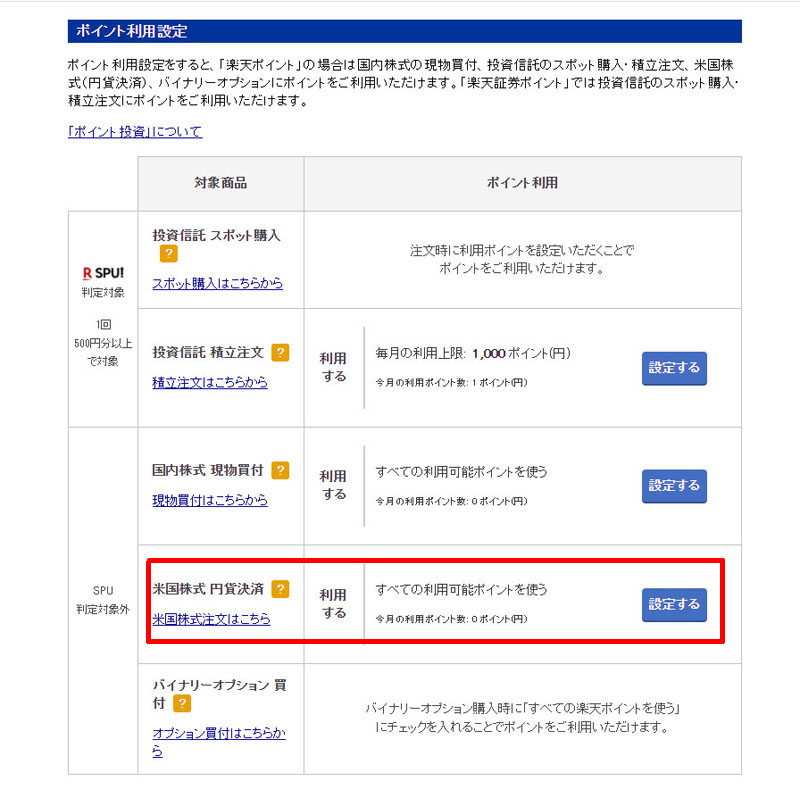Click the question mark beside 国内株式 現物買付
This screenshot has height=798, width=800.
[280, 470]
